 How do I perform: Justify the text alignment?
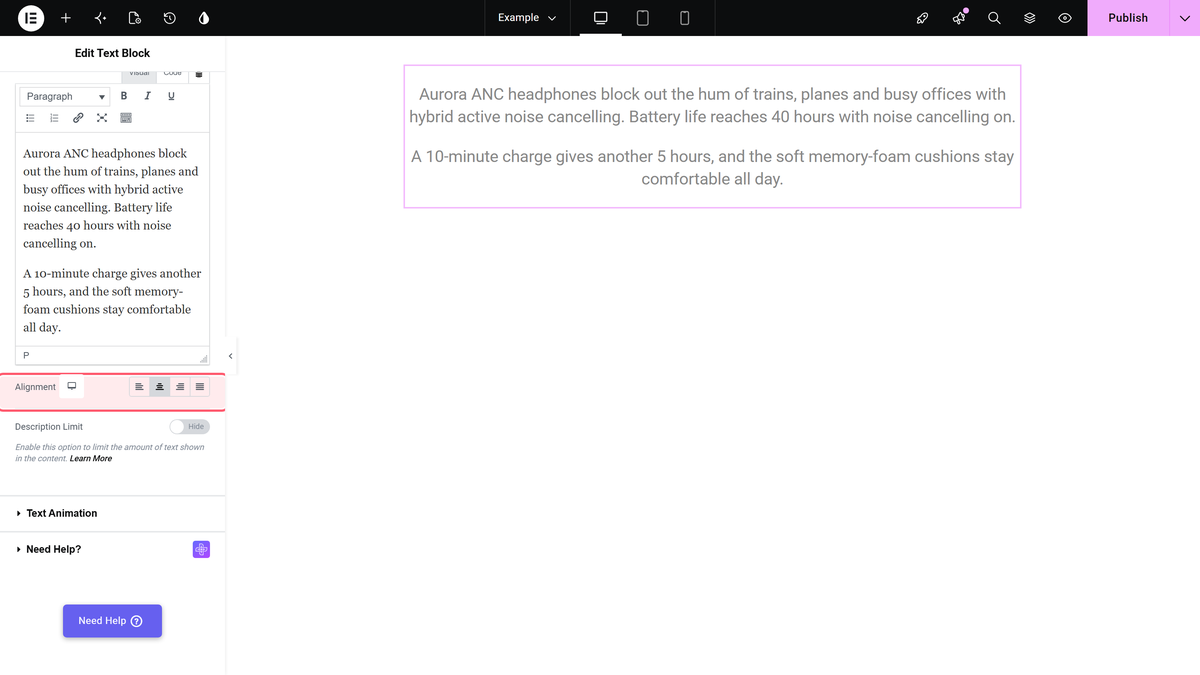(x=200, y=387)
